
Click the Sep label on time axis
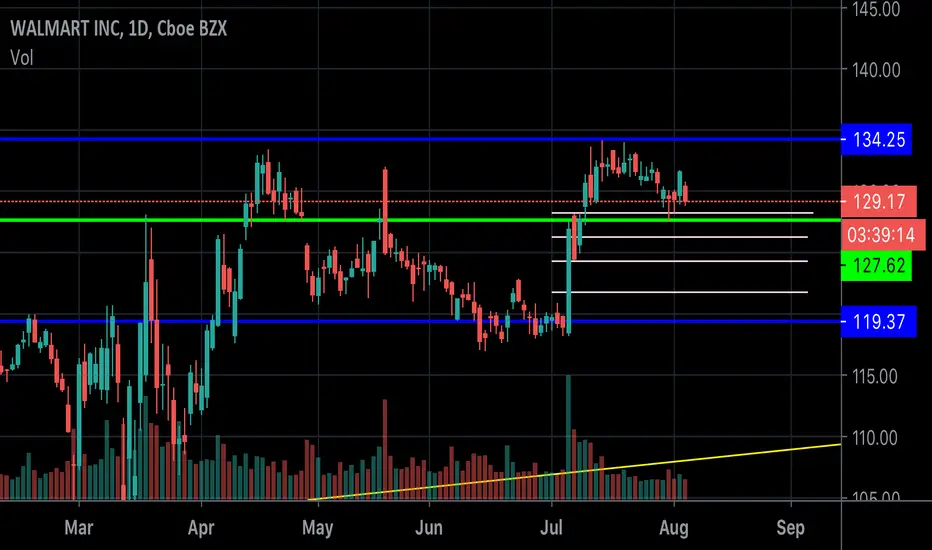click(790, 527)
